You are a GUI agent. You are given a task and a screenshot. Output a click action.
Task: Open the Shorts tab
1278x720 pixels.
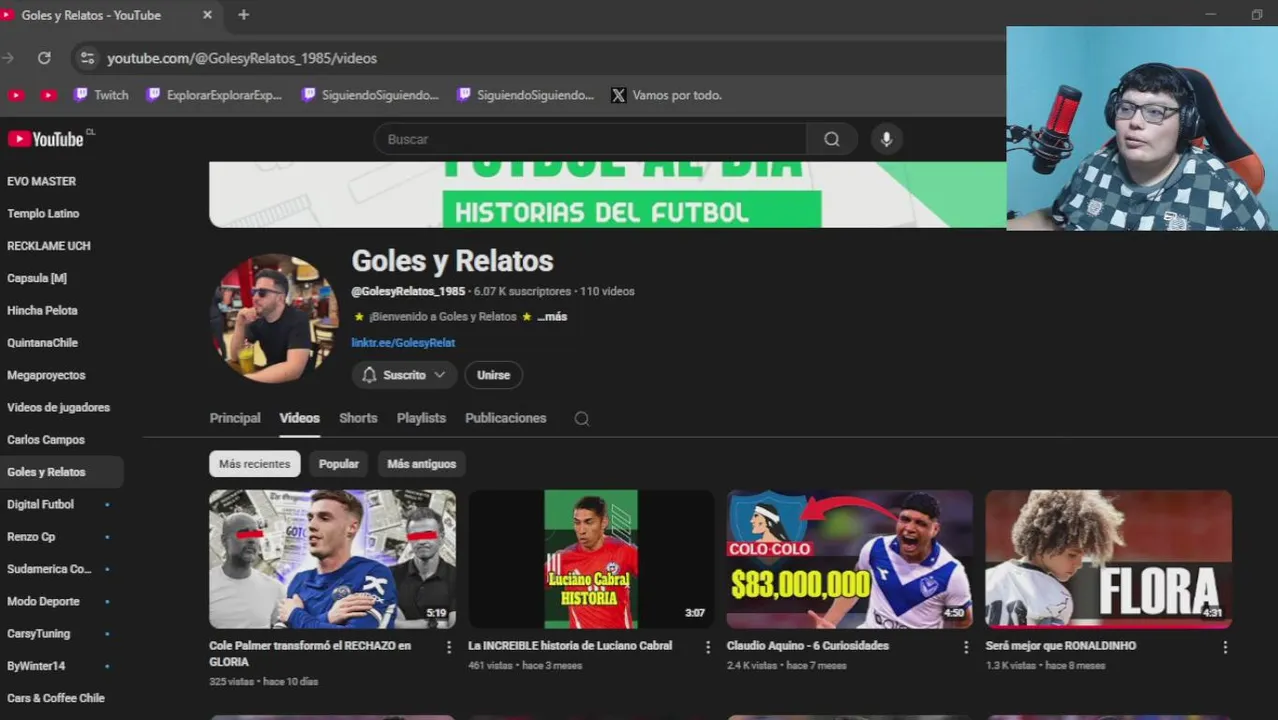358,418
